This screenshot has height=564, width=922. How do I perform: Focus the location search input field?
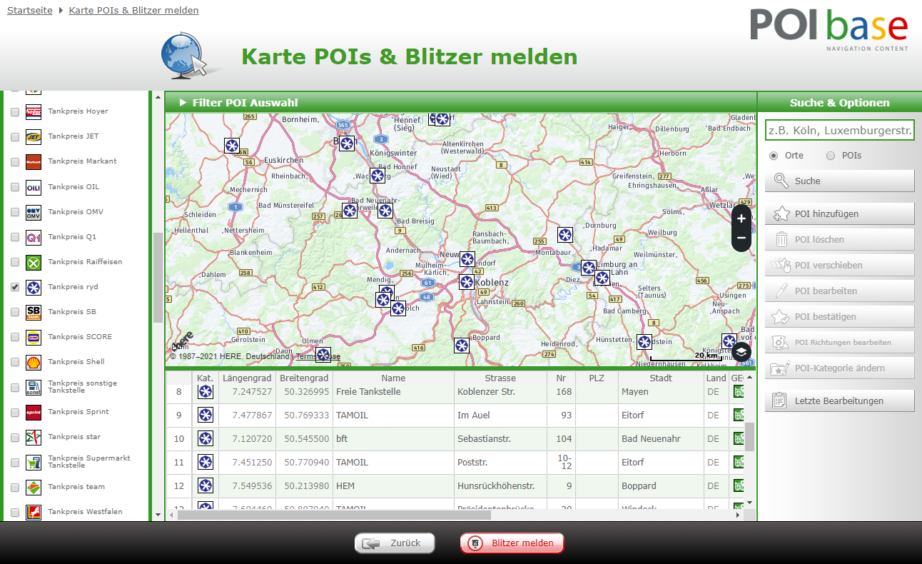pos(839,130)
